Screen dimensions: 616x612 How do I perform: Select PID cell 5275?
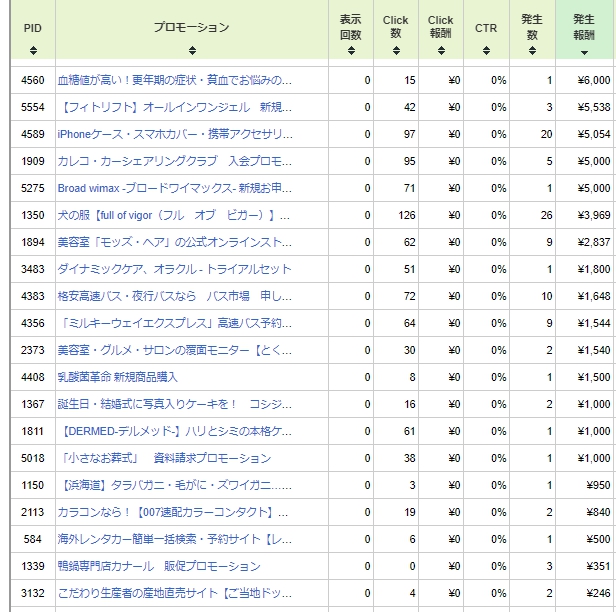coord(33,188)
